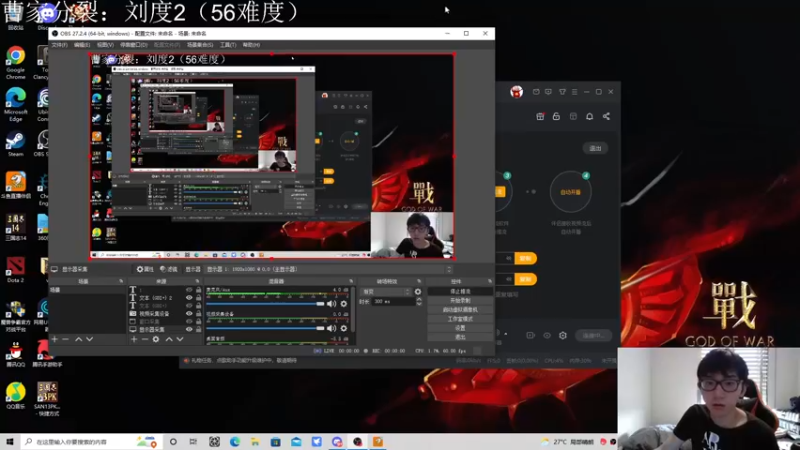800x450 pixels.
Task: Open 视图(V) menu in OBS
Action: tap(105, 45)
